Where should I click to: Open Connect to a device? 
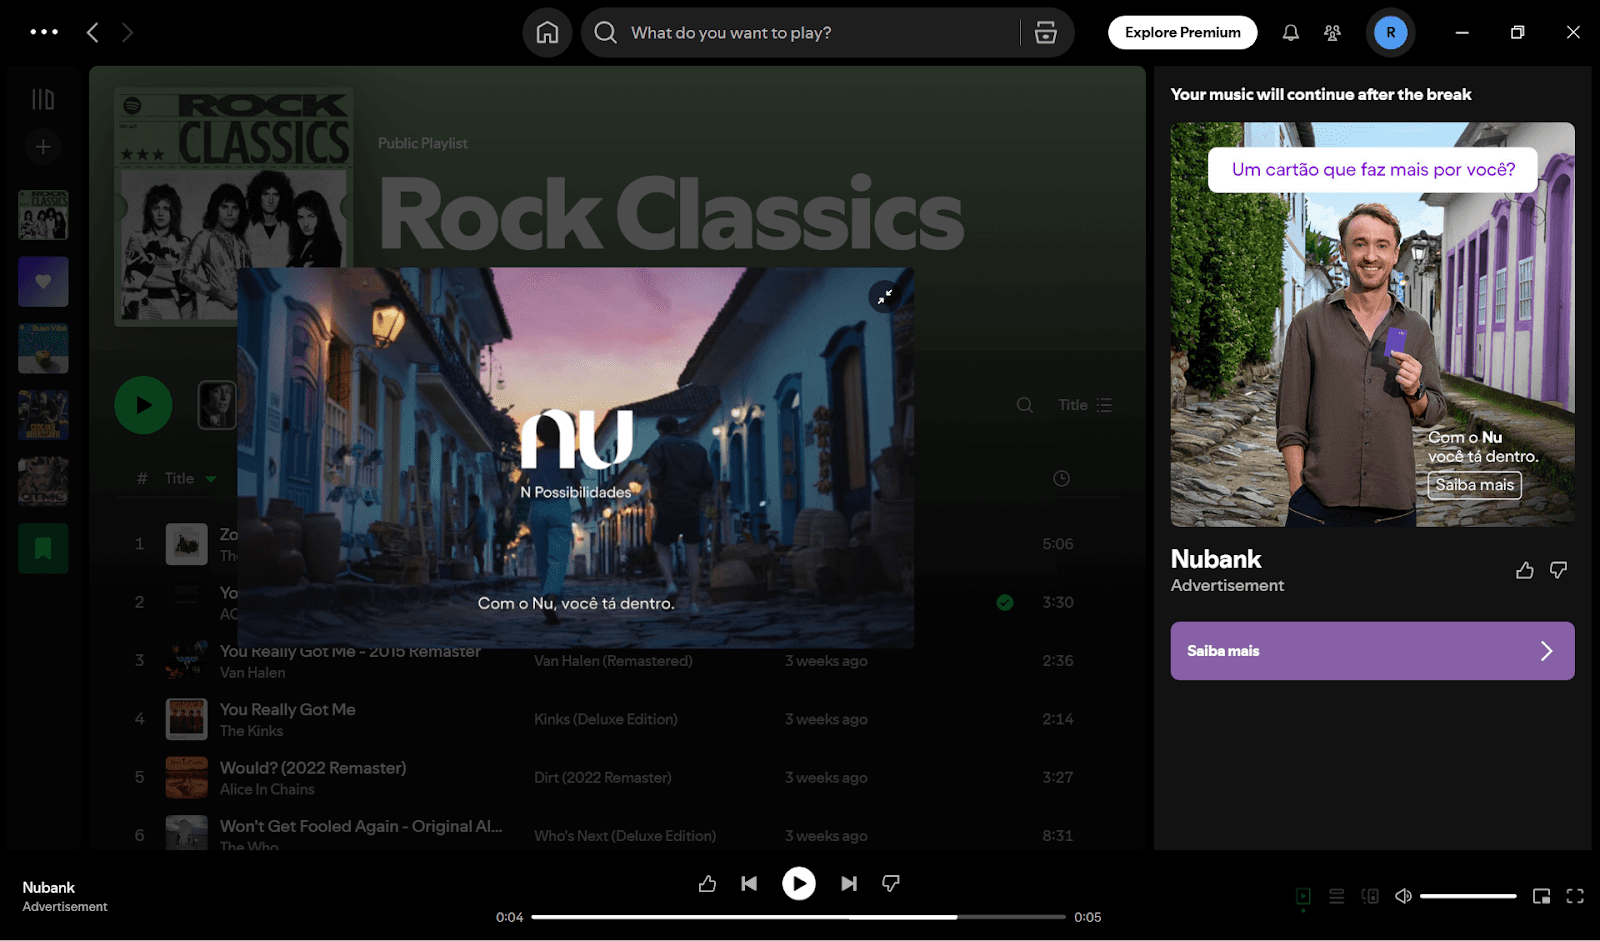click(x=1370, y=896)
